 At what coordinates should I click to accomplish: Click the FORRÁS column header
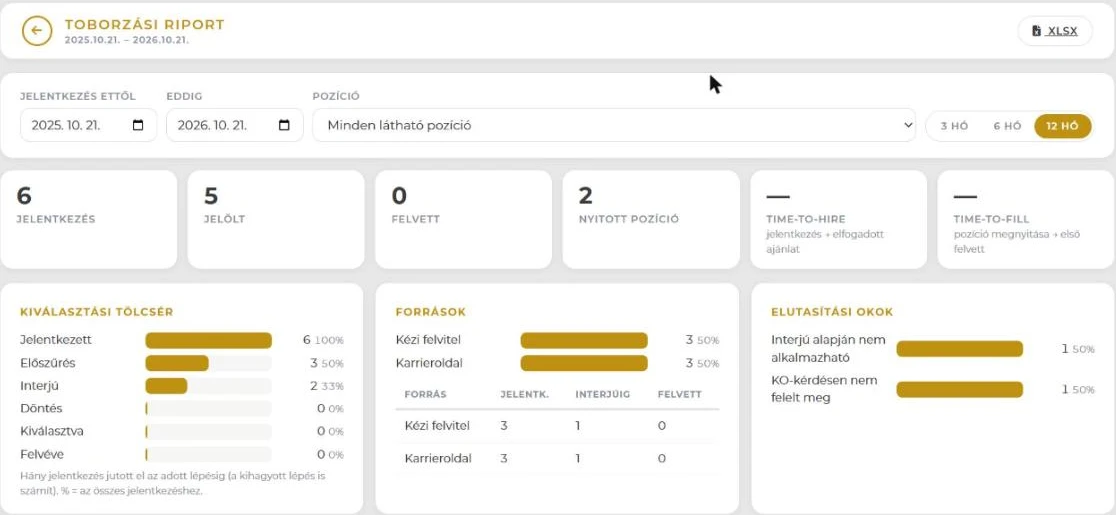(425, 394)
